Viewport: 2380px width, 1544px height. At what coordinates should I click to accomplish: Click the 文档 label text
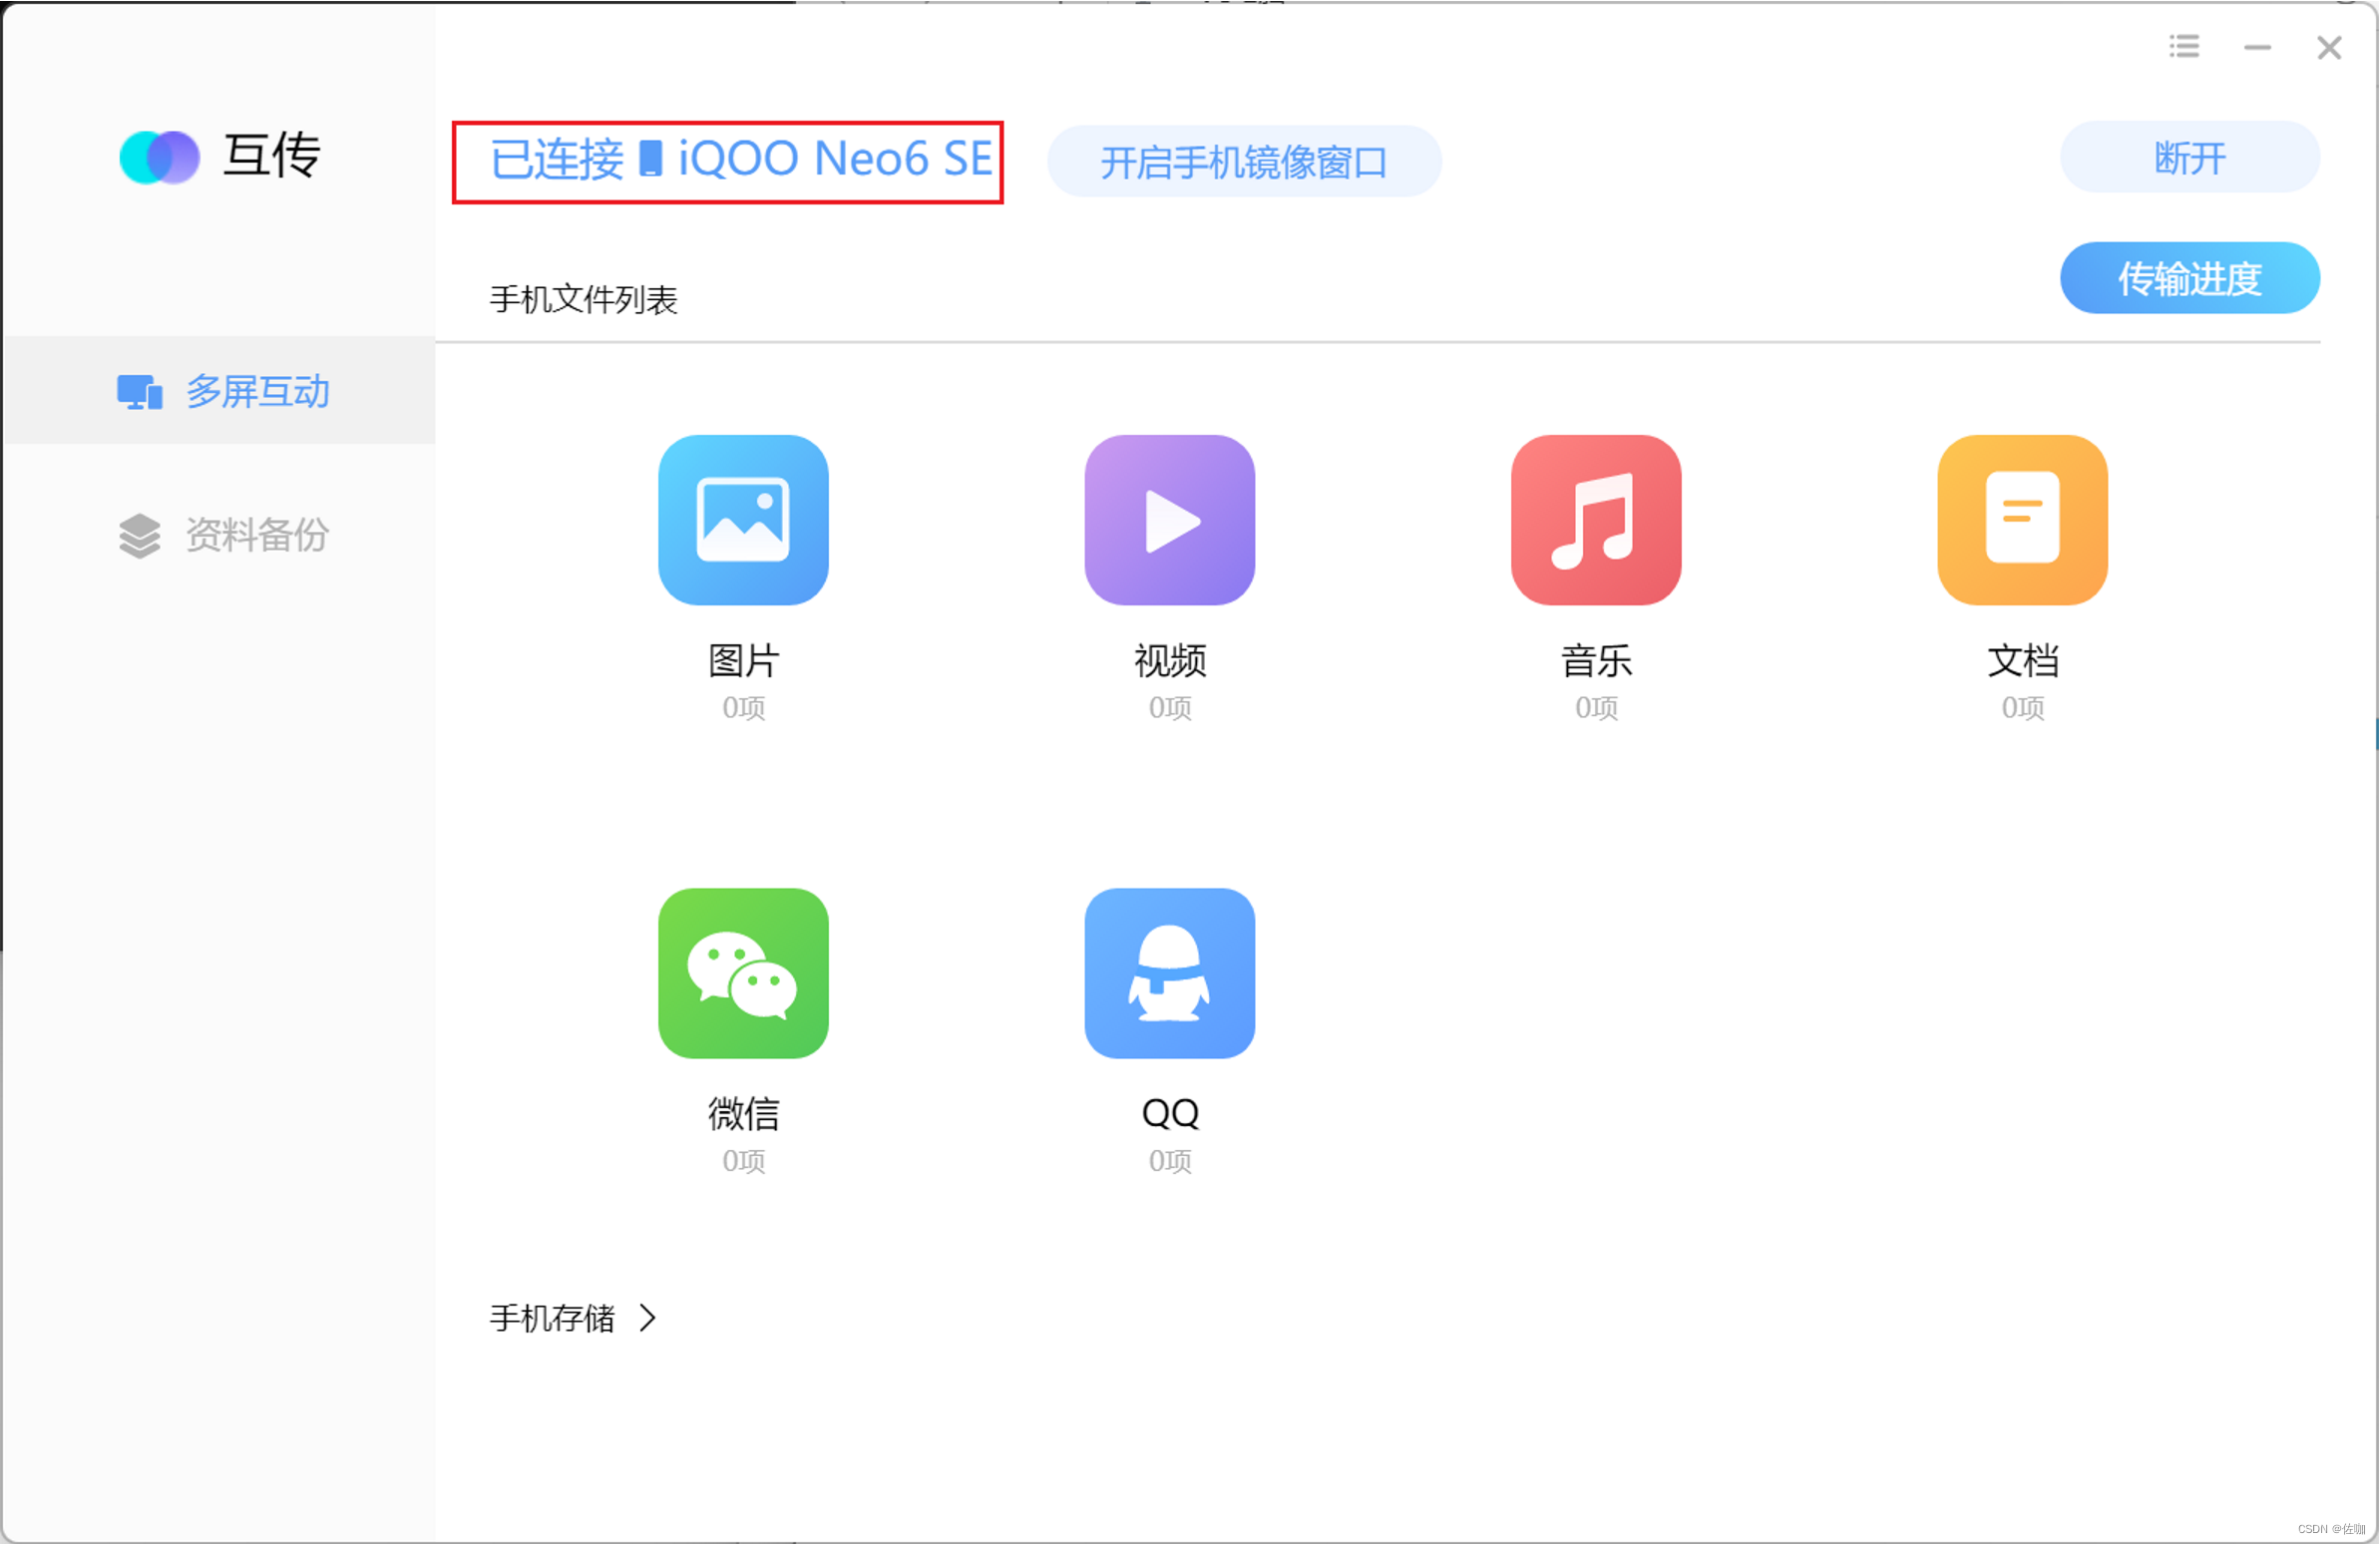point(2023,661)
